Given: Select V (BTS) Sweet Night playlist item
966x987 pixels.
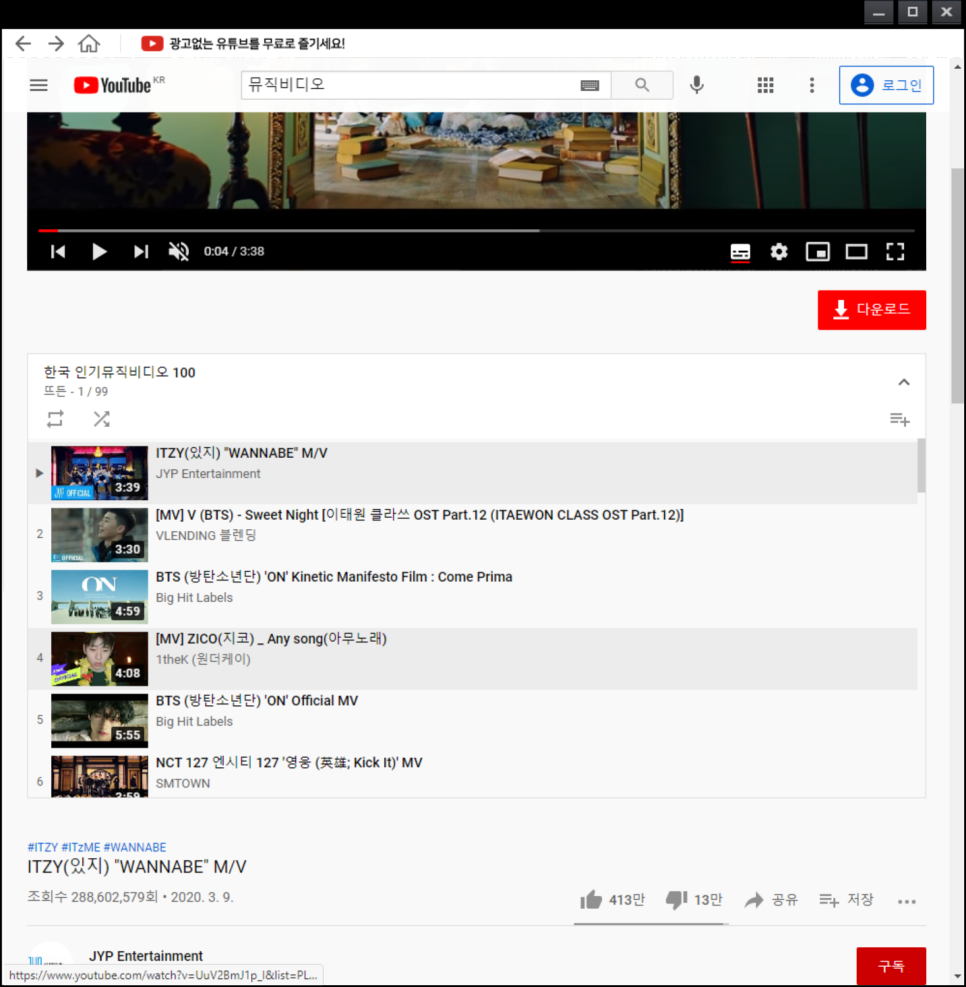Looking at the screenshot, I should [x=472, y=534].
